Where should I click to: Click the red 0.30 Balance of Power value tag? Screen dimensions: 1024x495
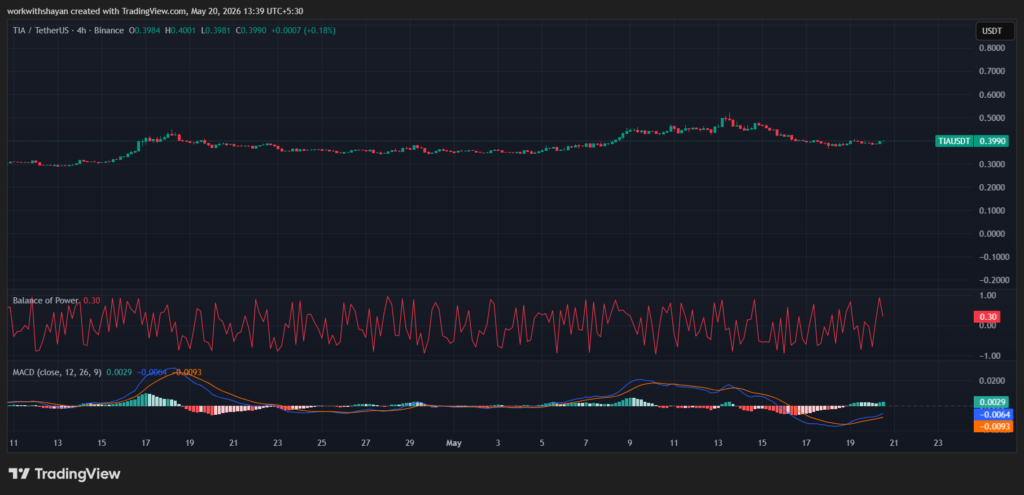pyautogui.click(x=985, y=317)
